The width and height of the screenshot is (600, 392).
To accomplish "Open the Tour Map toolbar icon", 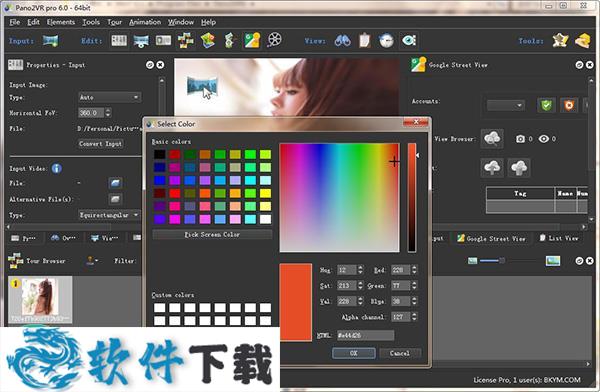I will tap(208, 40).
